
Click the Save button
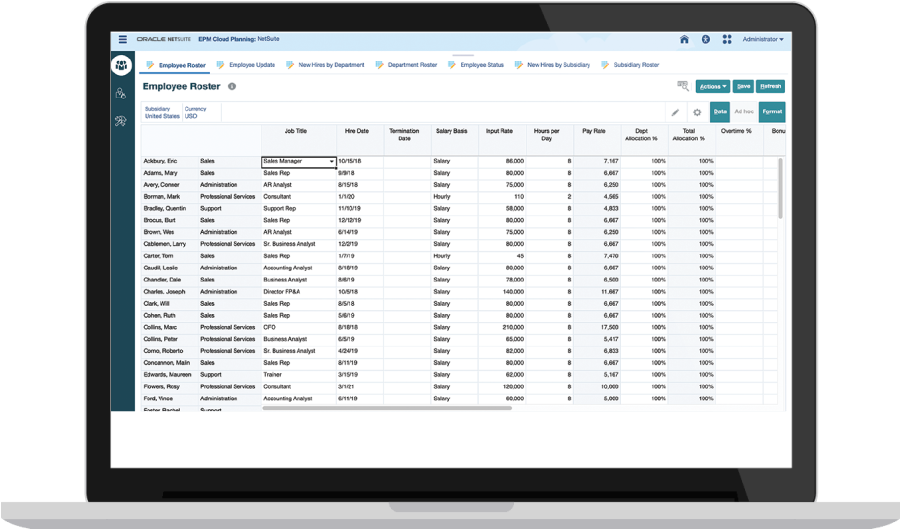(743, 86)
